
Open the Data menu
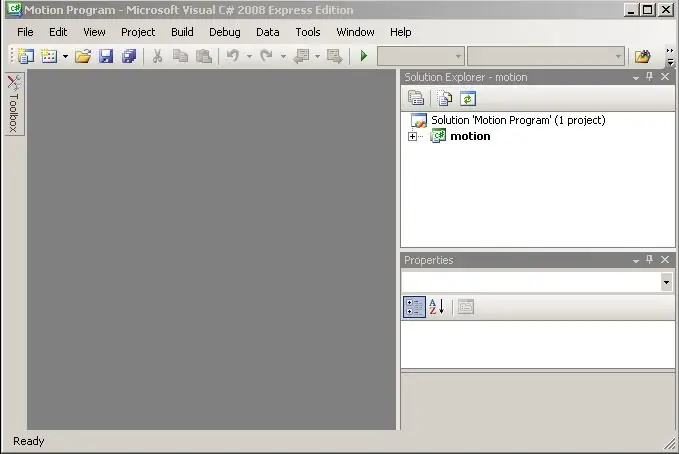(x=267, y=32)
